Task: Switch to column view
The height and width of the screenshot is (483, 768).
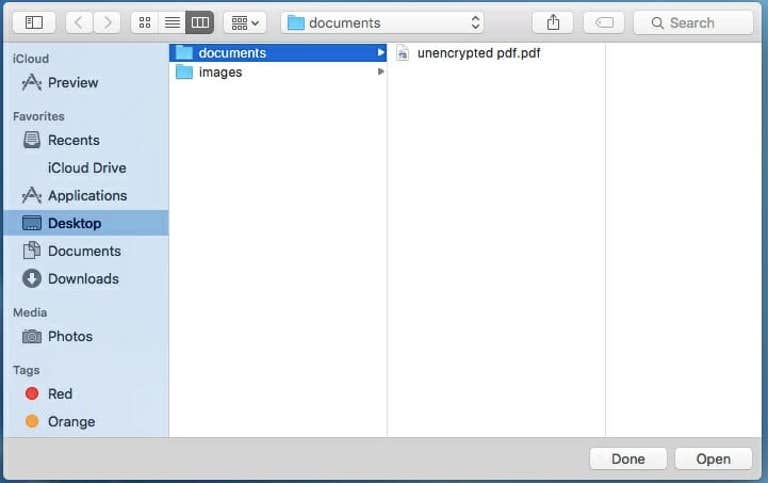Action: click(x=200, y=23)
